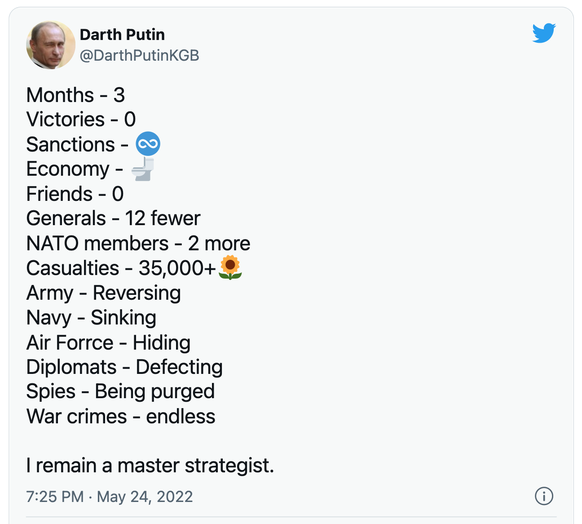Click the 'Diplomats - Defecting' line

pyautogui.click(x=124, y=367)
